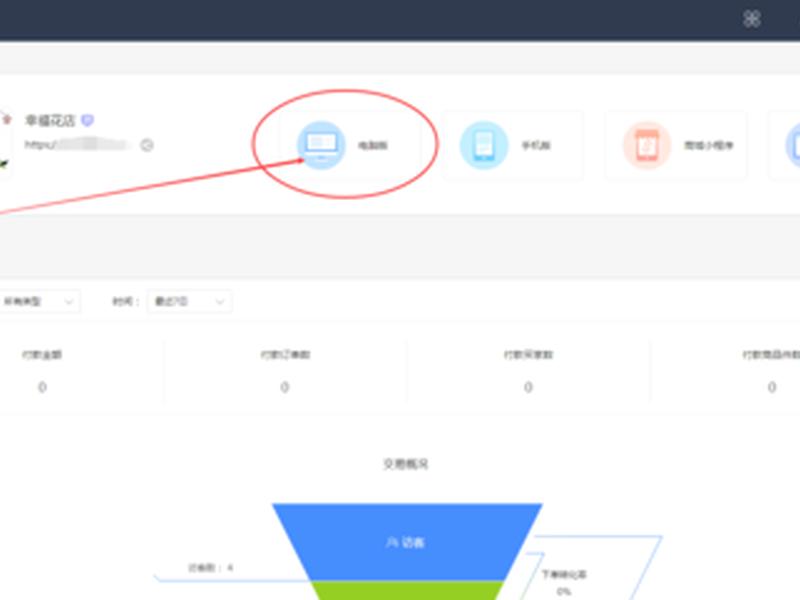This screenshot has width=800, height=600.
Task: Click the 付款买家数 value 0
Action: pos(528,387)
